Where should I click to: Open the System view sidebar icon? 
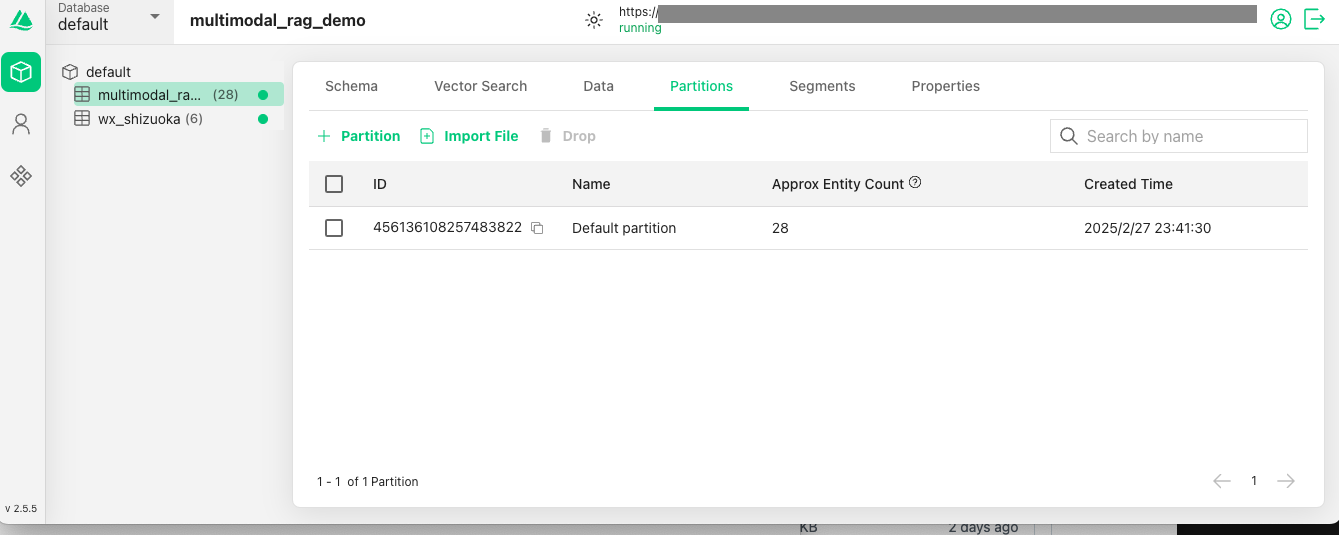pos(21,176)
